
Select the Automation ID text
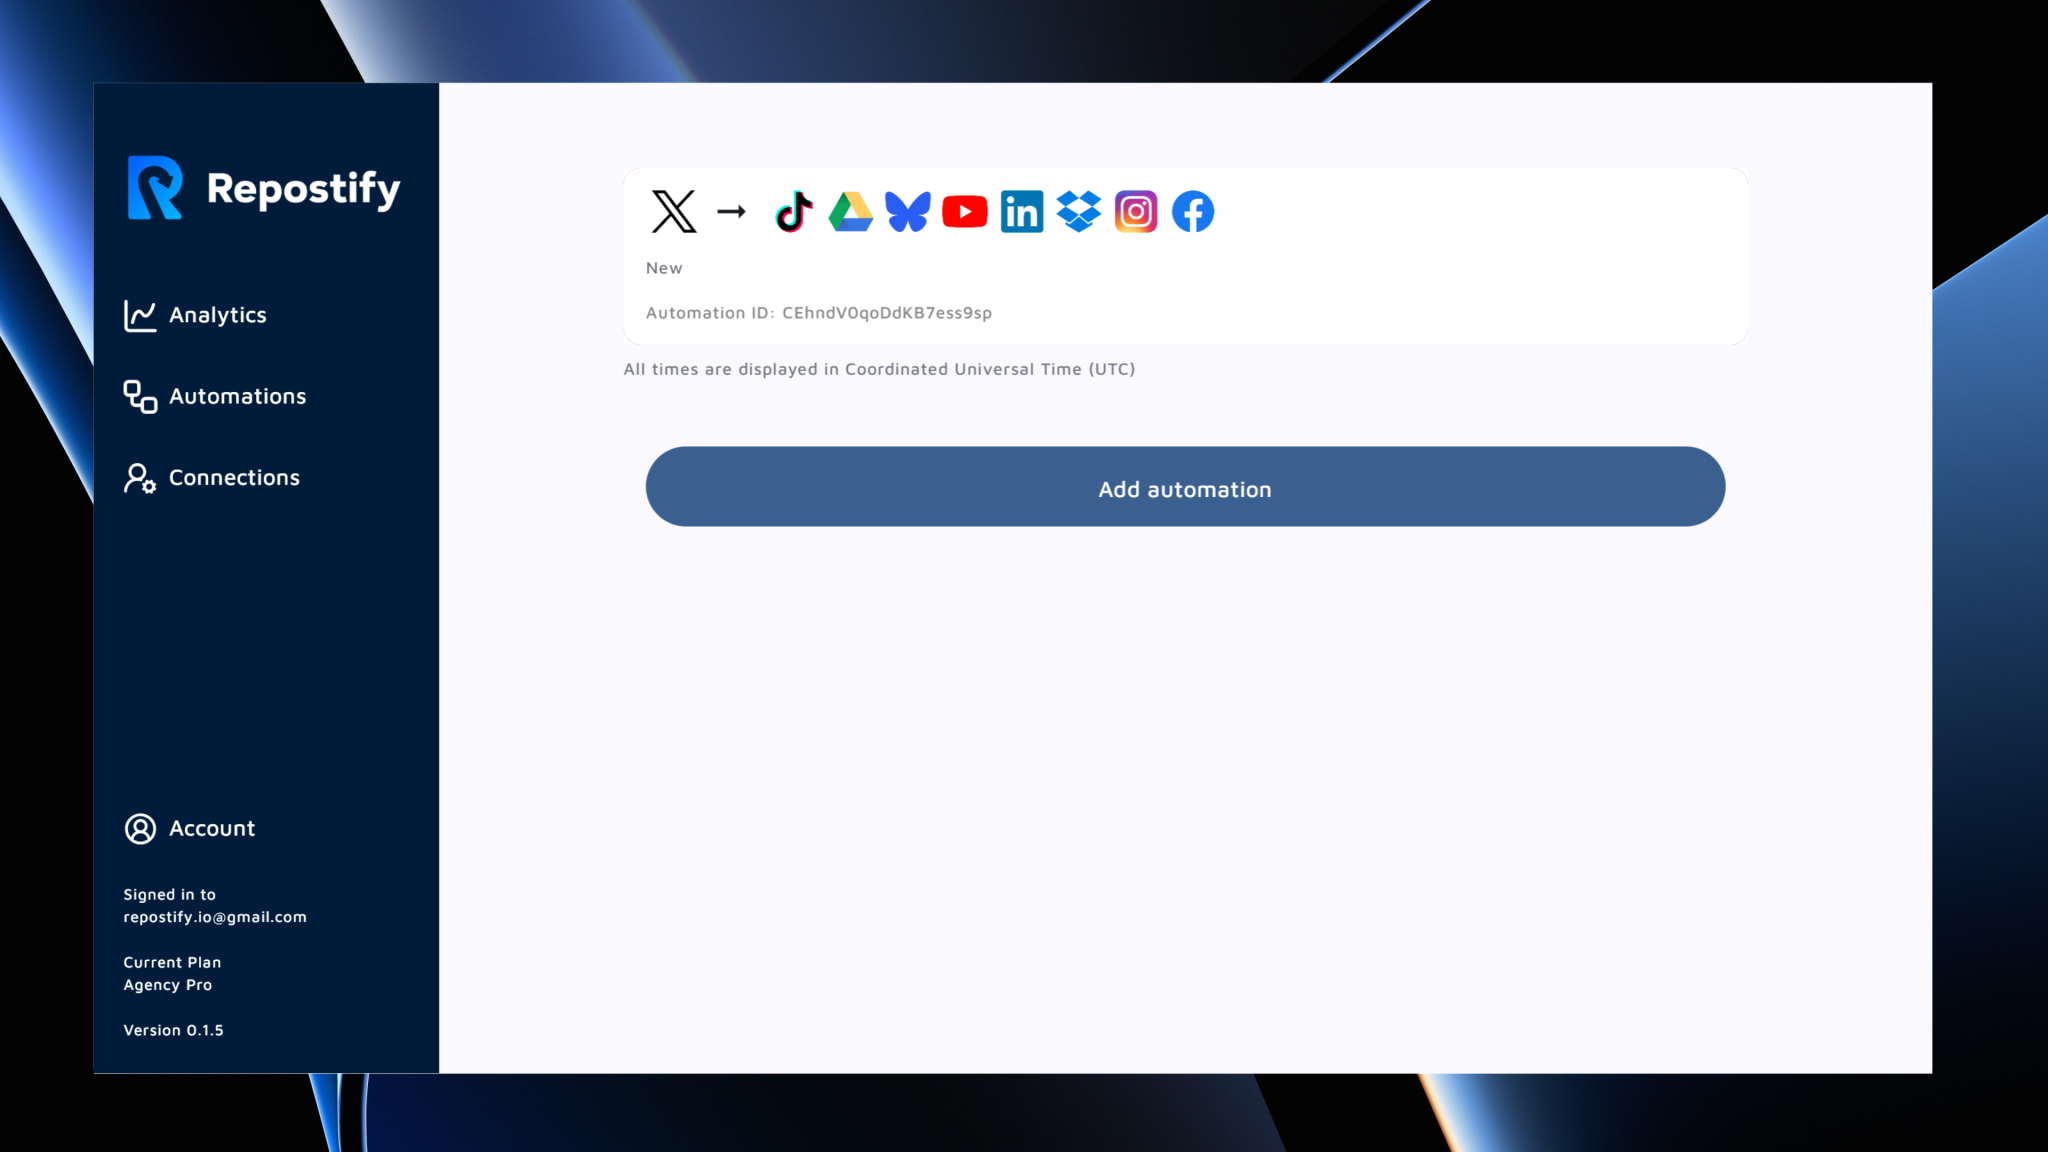click(x=818, y=312)
